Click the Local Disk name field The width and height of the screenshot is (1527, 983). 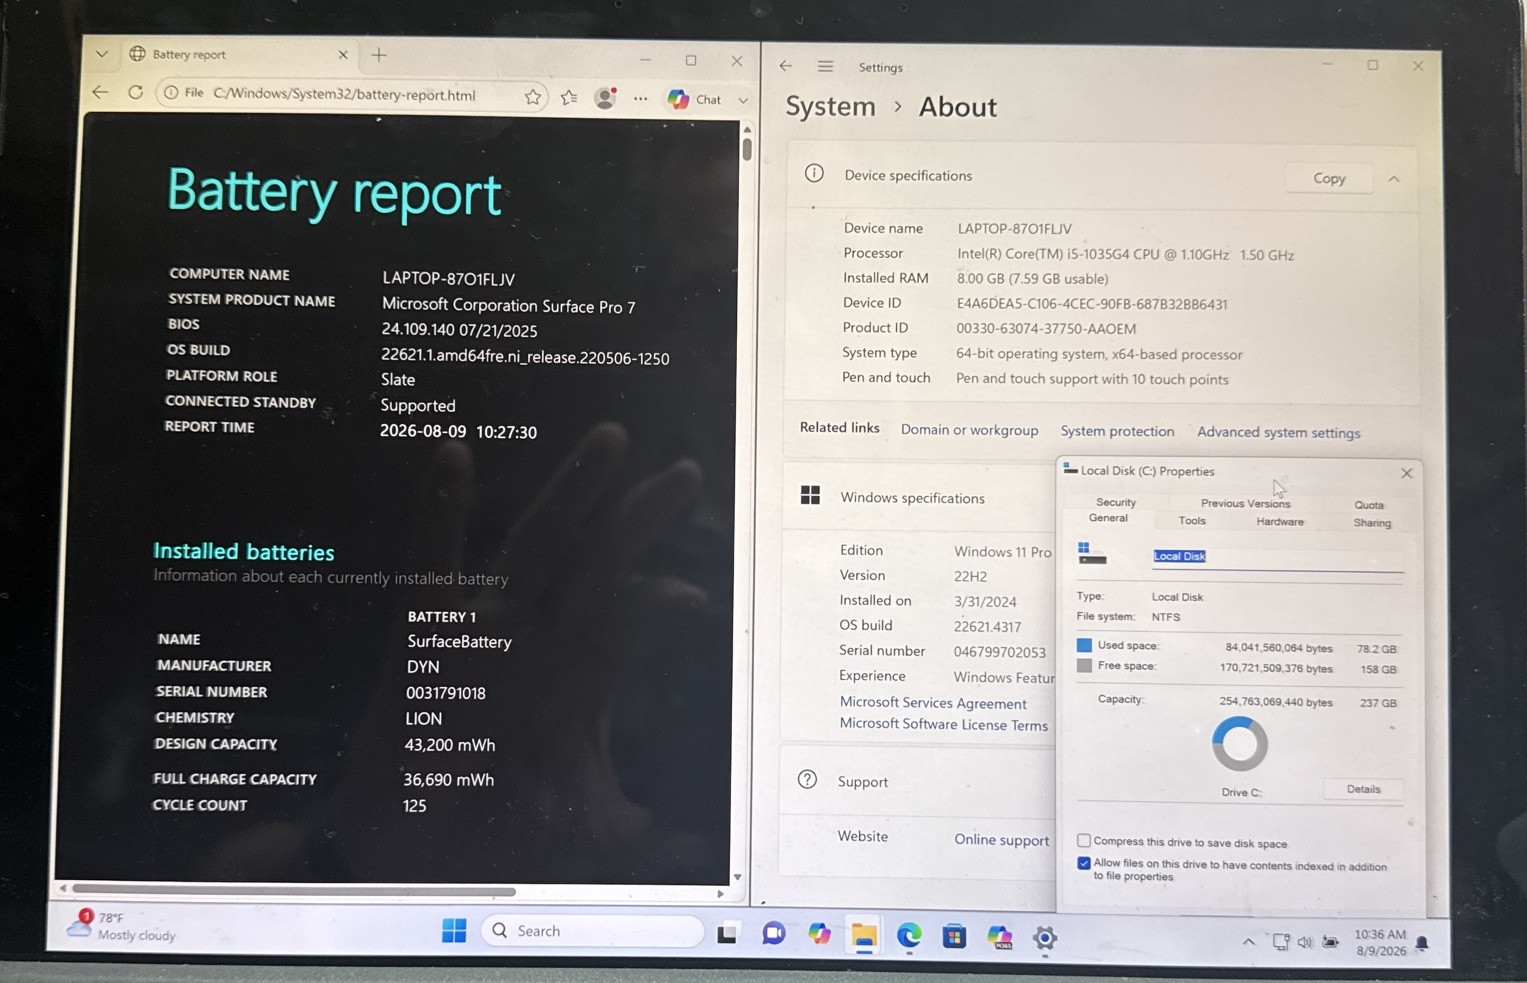(1278, 557)
